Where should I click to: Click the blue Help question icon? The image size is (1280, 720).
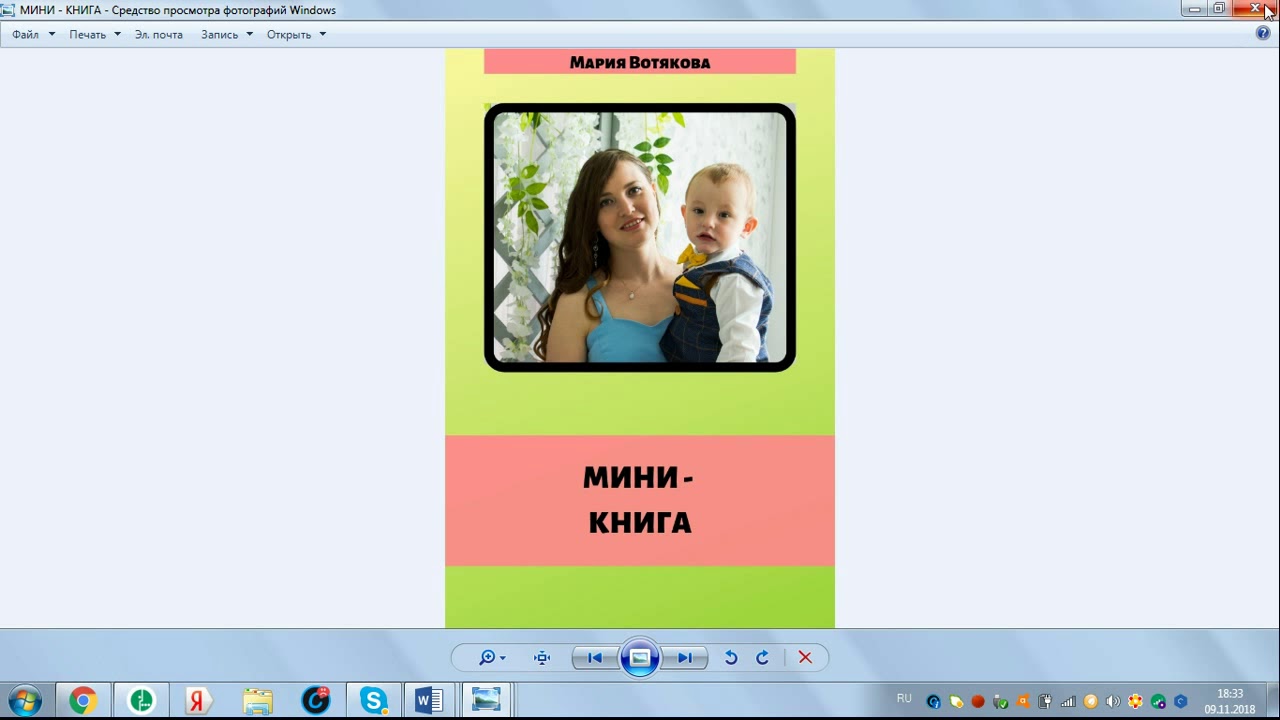[1263, 33]
